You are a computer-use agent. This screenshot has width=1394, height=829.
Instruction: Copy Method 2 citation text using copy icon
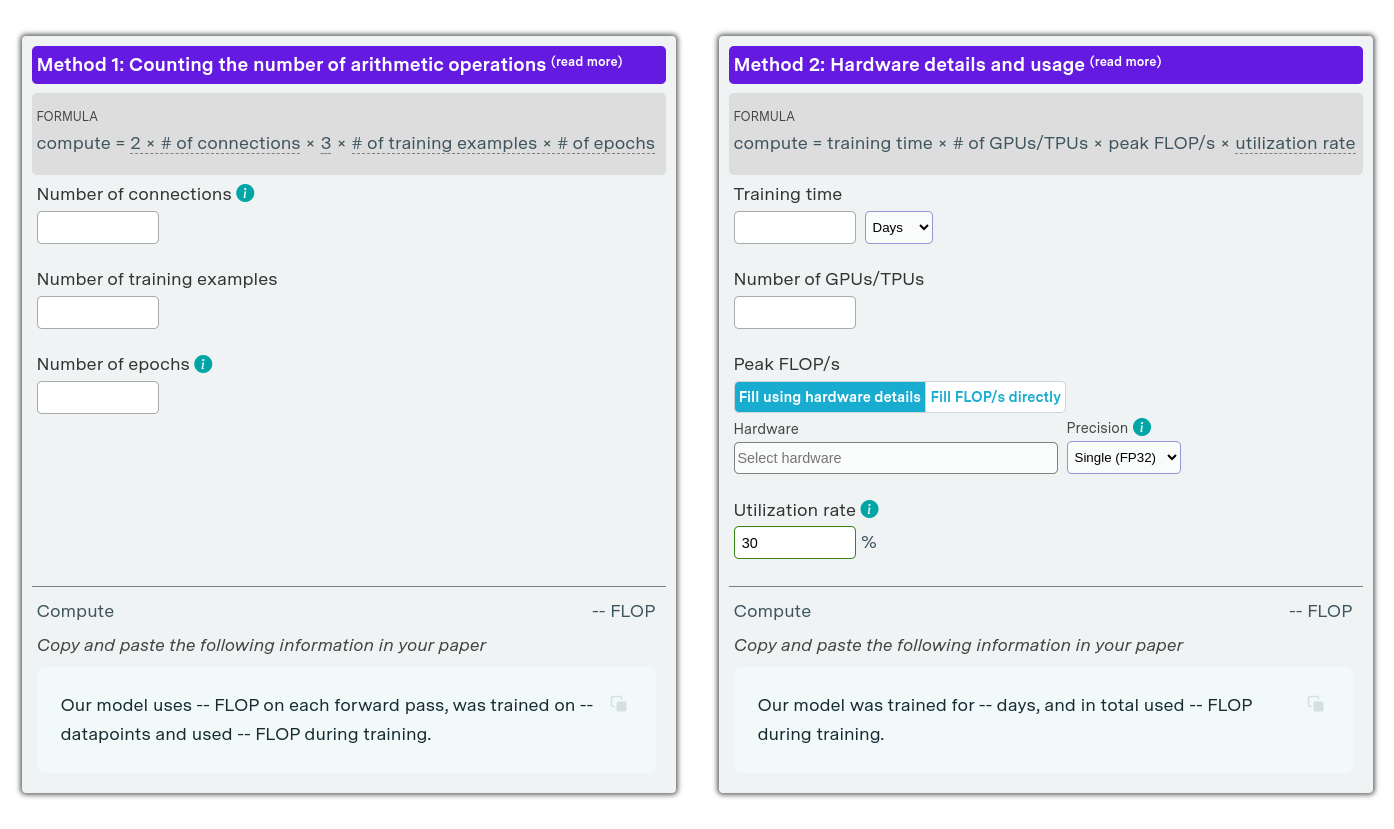click(1316, 704)
